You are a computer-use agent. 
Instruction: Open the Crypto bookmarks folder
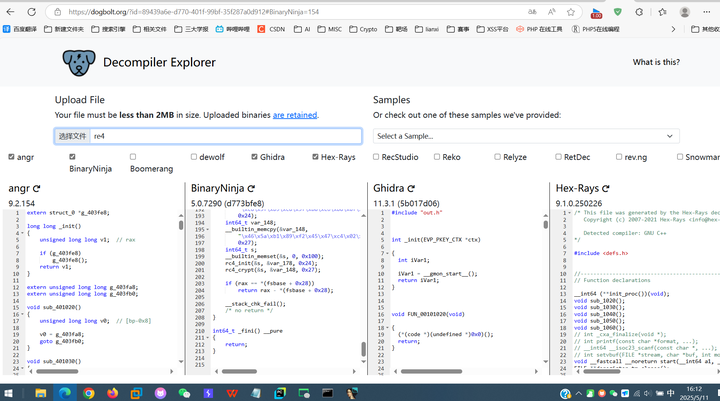coord(363,29)
